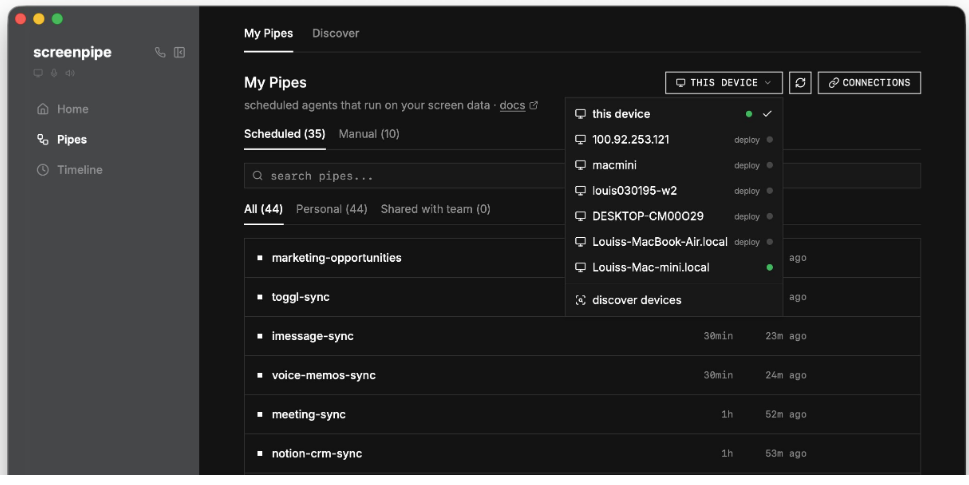Switch to the Manual (10) tab
Viewport: 969px width, 485px height.
tap(369, 134)
